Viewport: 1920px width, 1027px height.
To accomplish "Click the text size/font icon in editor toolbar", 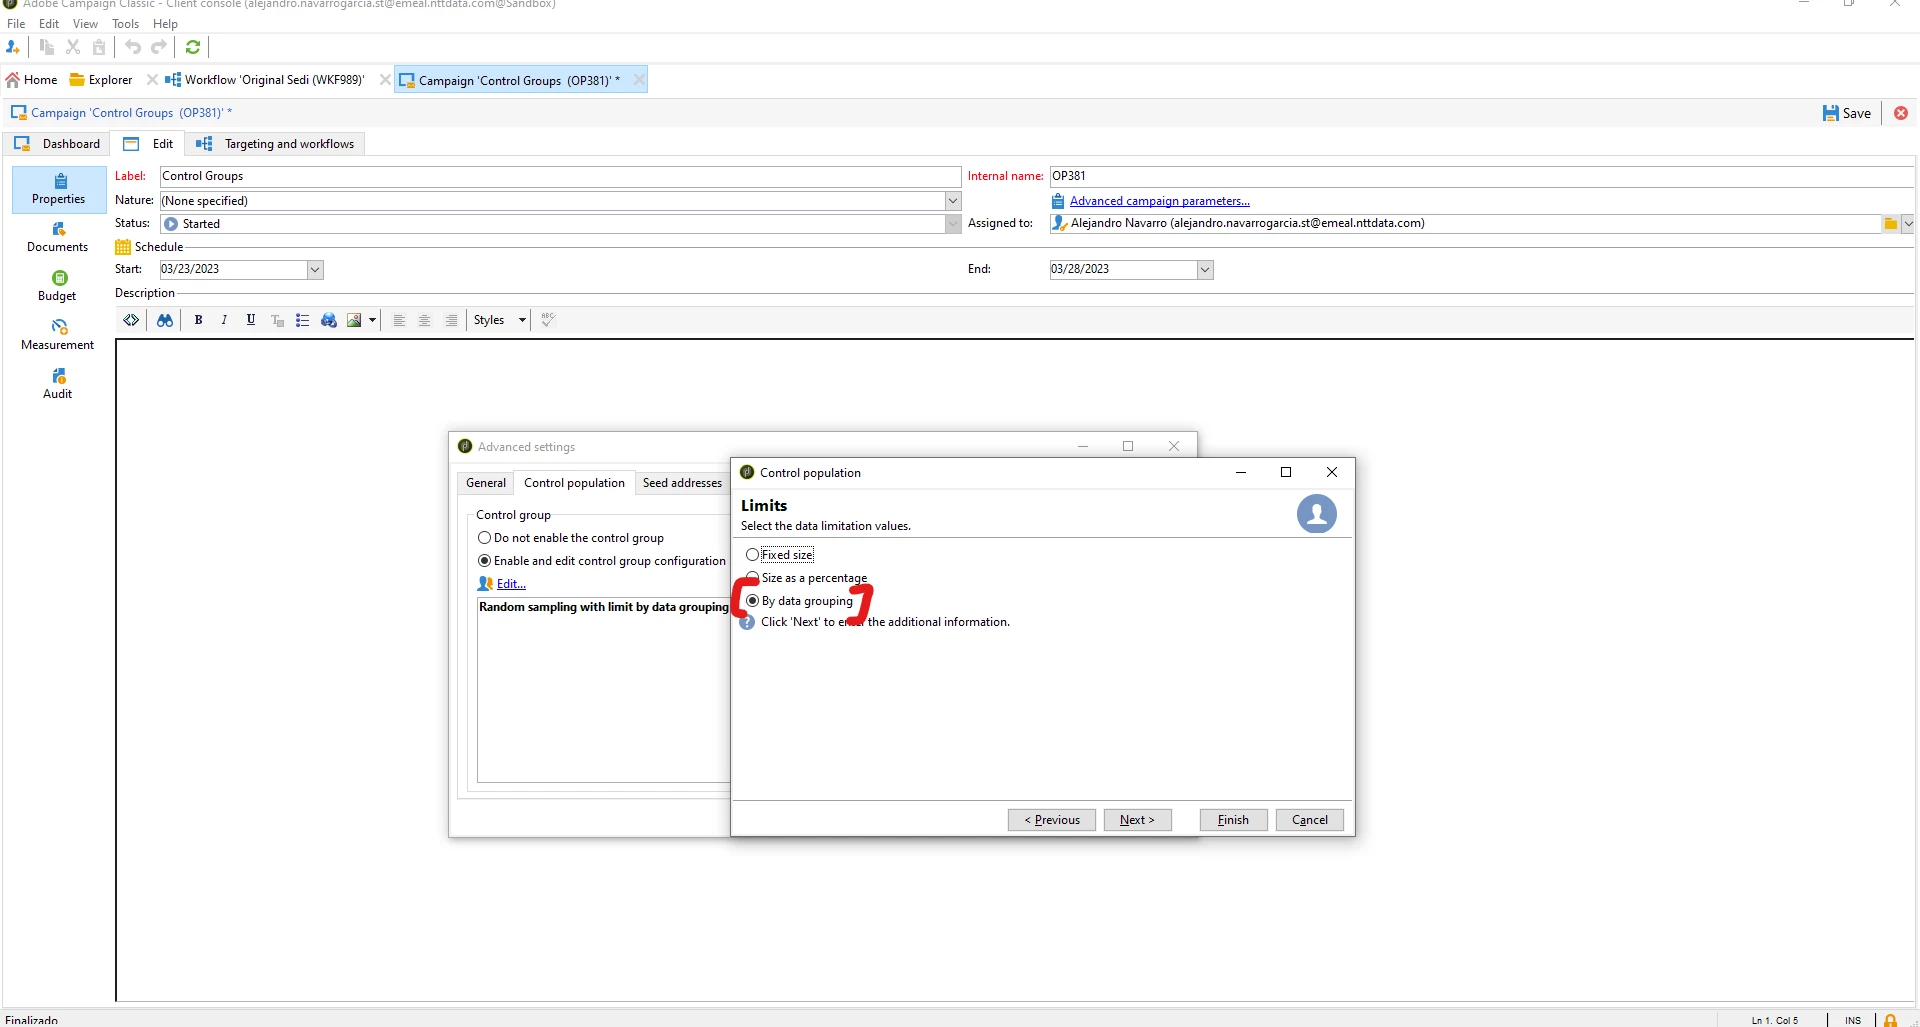I will click(x=277, y=320).
